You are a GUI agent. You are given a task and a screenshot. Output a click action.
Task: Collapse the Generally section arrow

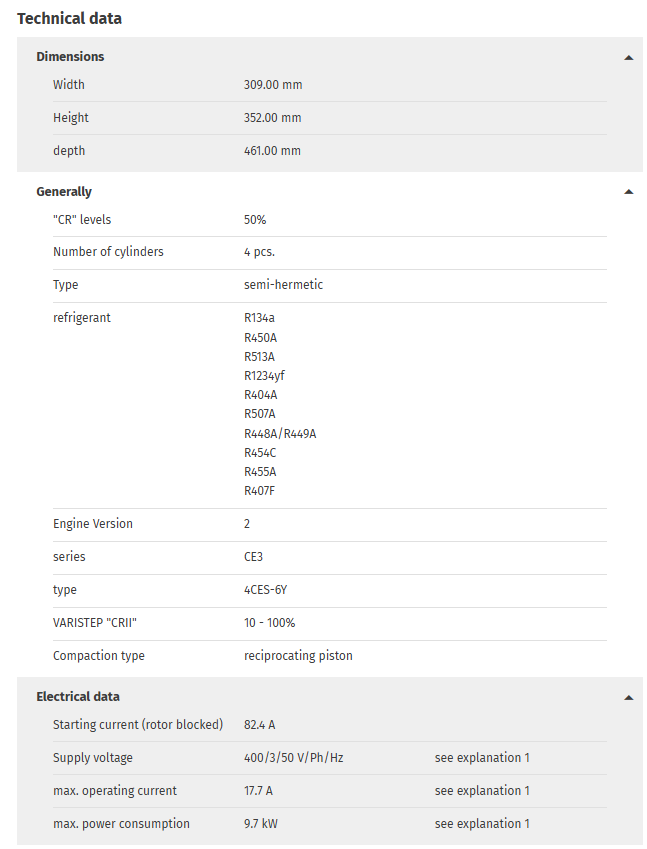click(628, 192)
